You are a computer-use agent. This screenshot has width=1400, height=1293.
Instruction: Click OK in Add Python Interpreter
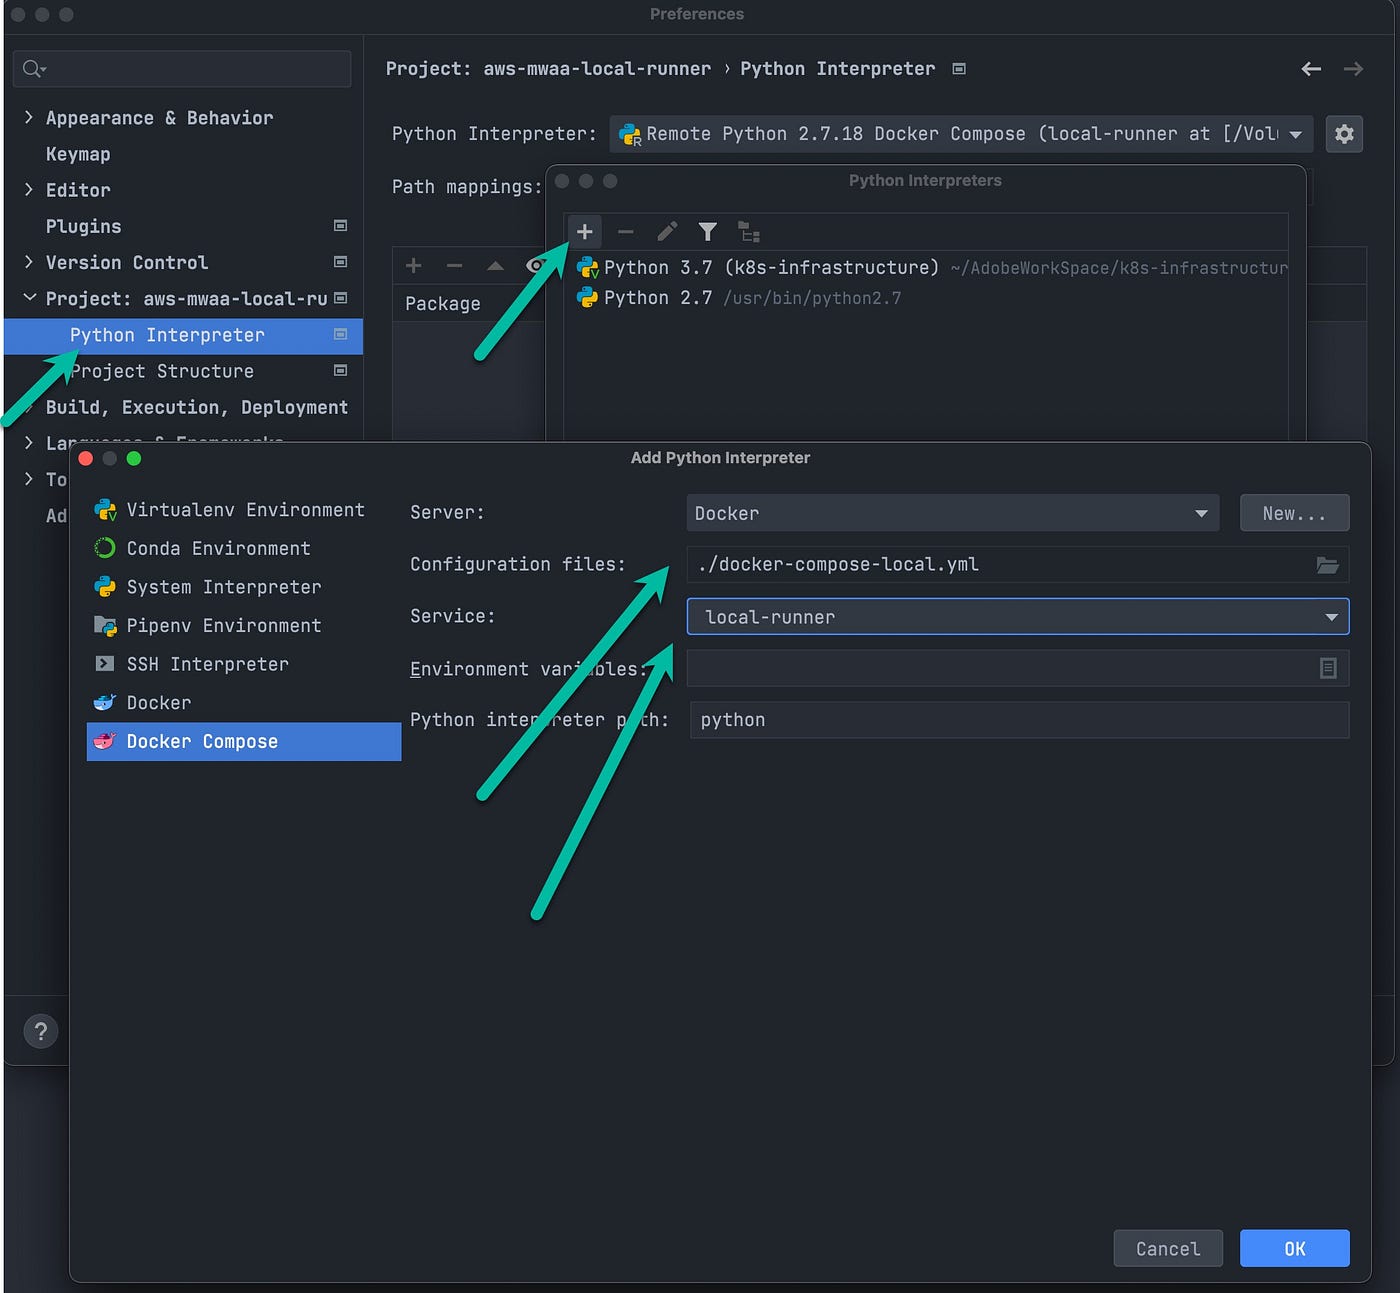(1294, 1249)
